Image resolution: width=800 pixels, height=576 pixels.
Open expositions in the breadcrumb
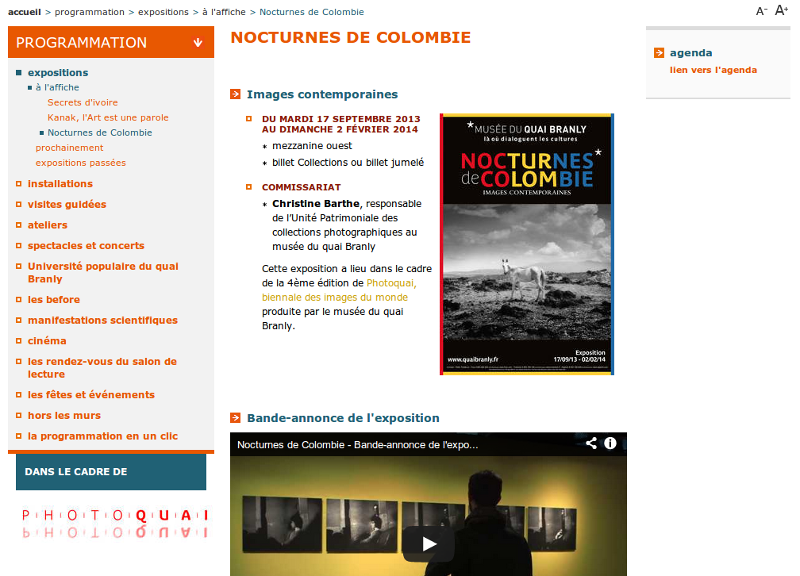[163, 12]
